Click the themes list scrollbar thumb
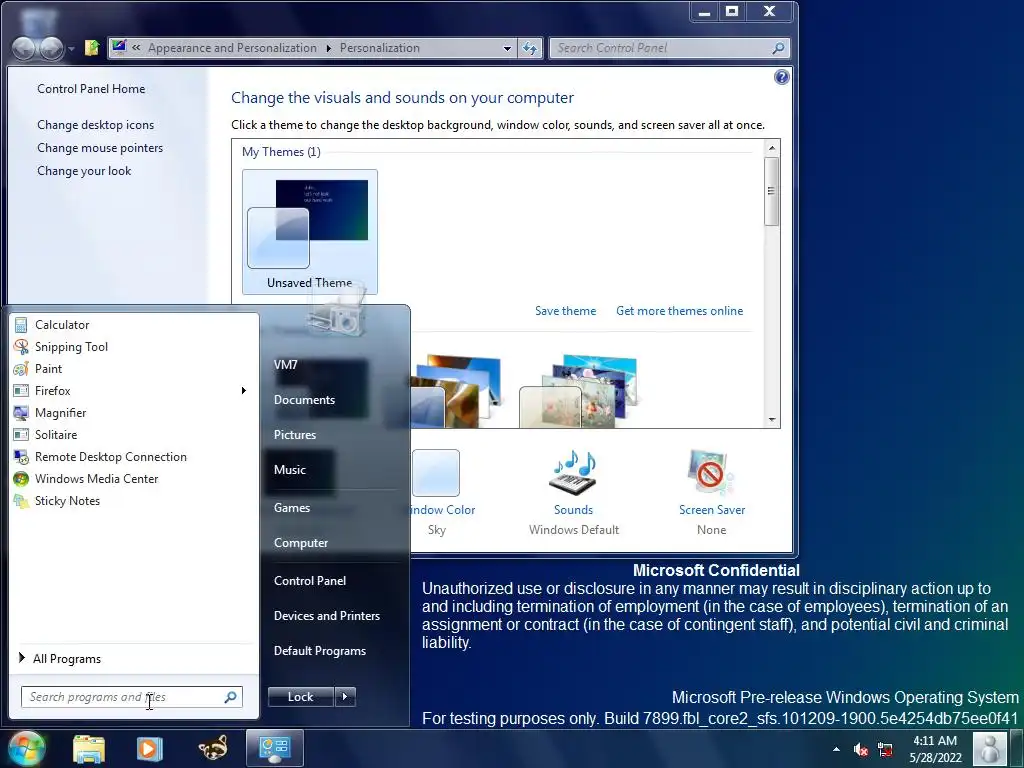Image resolution: width=1024 pixels, height=768 pixels. (772, 191)
